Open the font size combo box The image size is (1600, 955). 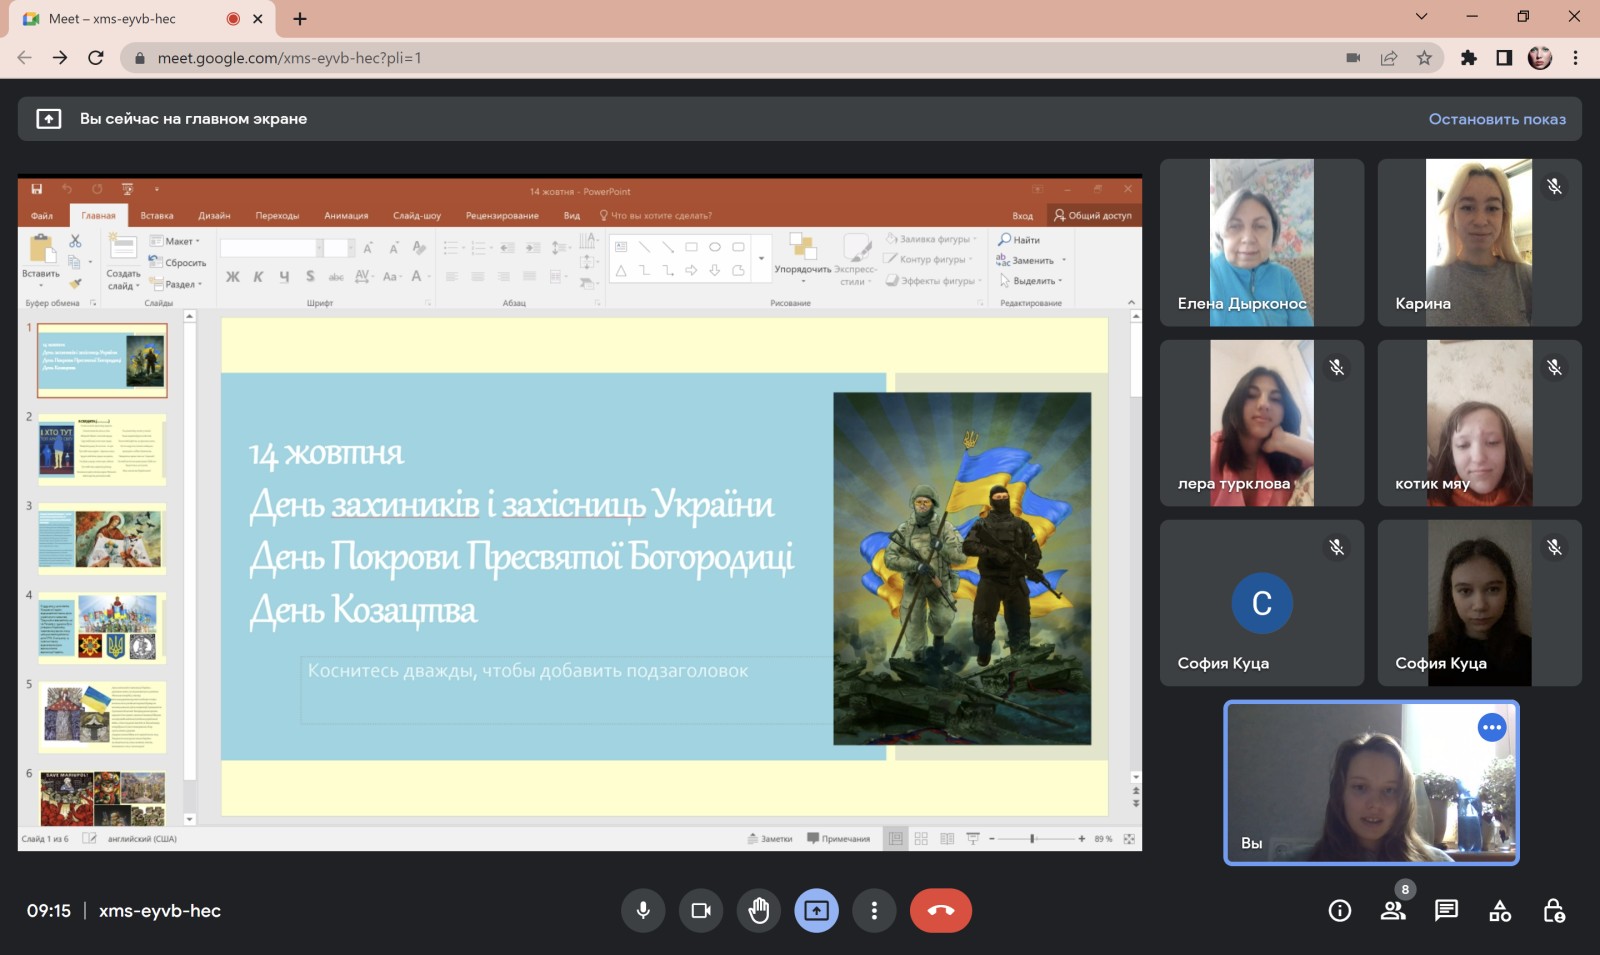[339, 248]
